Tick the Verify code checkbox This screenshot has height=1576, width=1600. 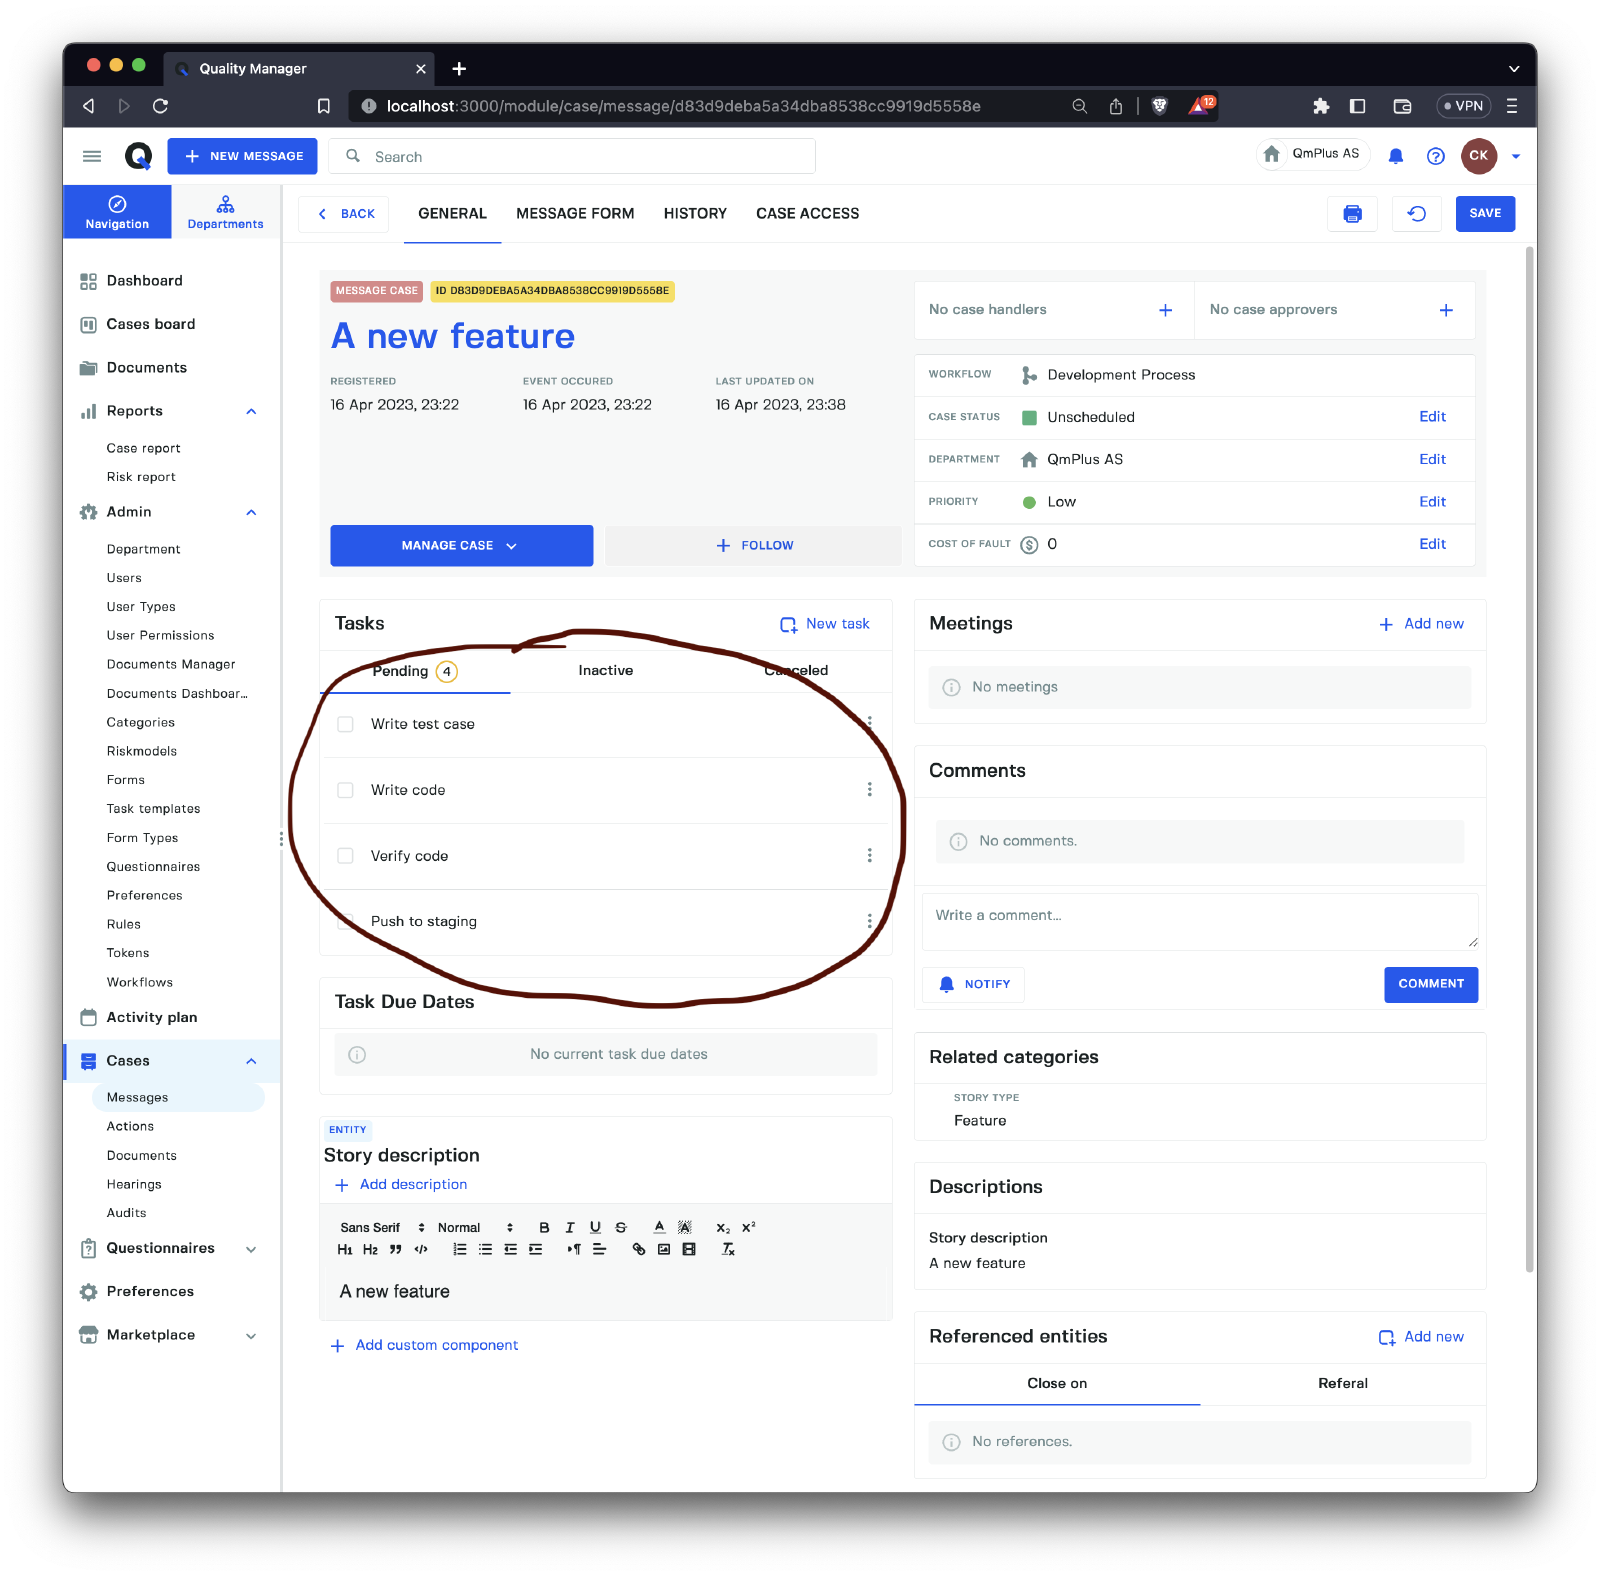tap(346, 856)
